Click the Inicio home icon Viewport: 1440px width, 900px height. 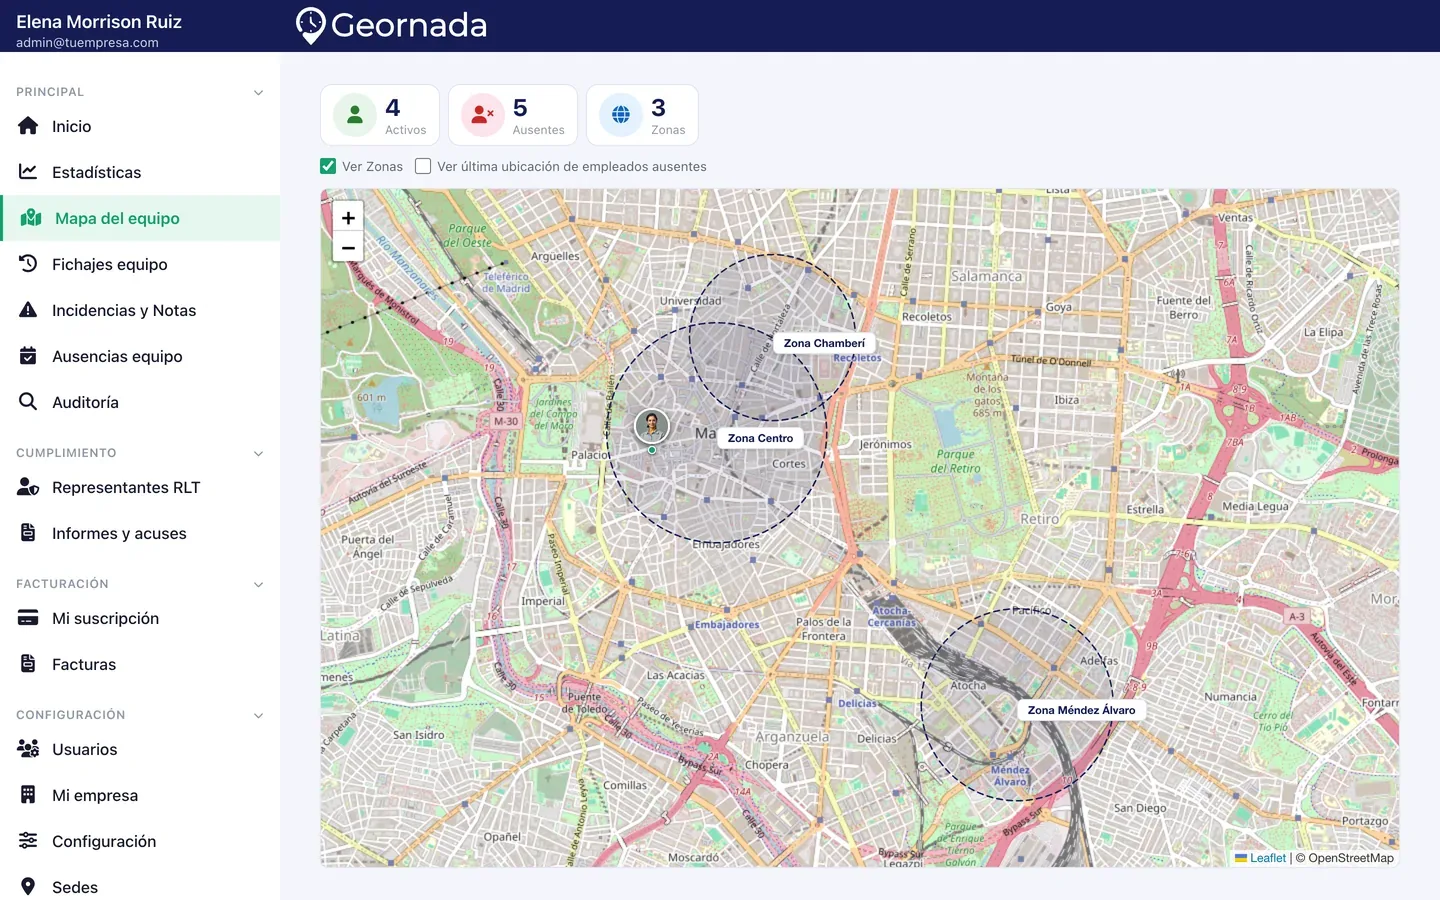tap(28, 126)
